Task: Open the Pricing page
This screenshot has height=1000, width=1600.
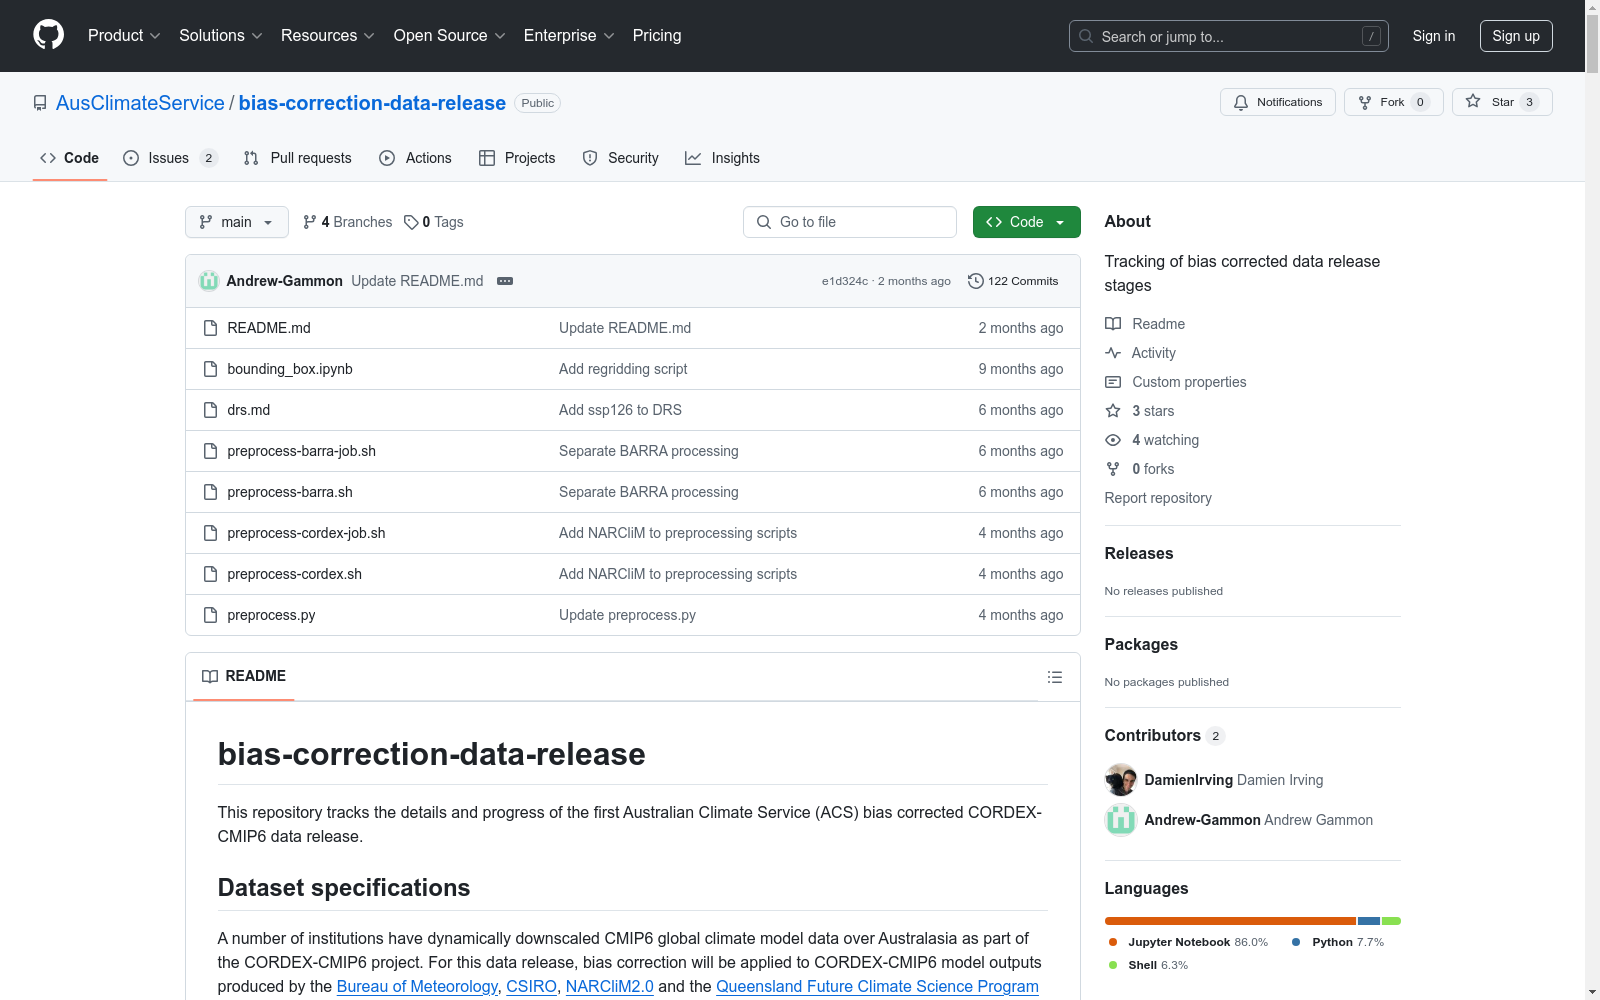Action: coord(657,36)
